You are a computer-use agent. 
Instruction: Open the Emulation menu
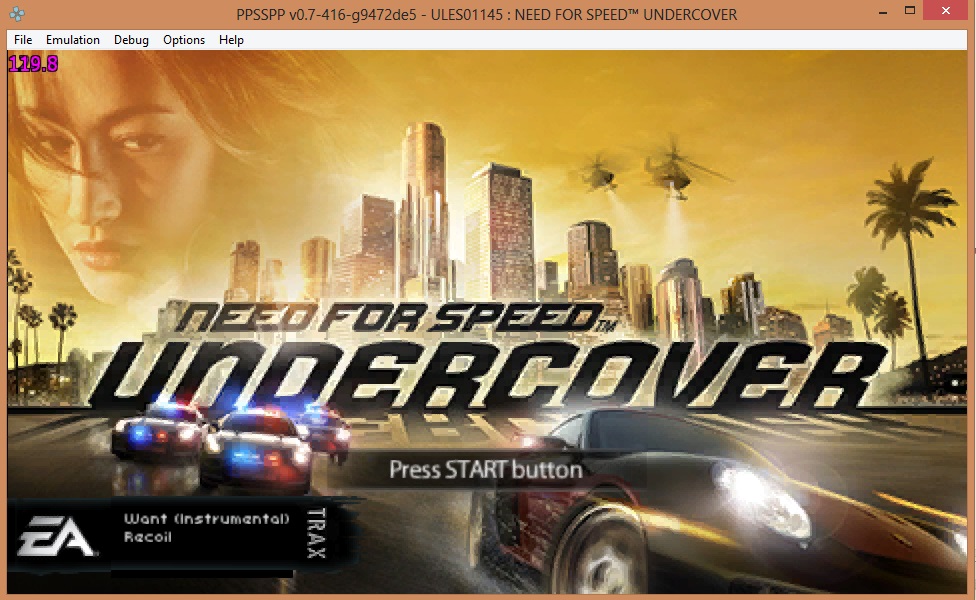(73, 40)
